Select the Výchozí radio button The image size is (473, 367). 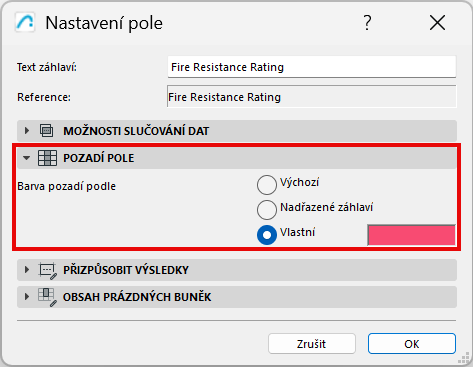[x=267, y=185]
